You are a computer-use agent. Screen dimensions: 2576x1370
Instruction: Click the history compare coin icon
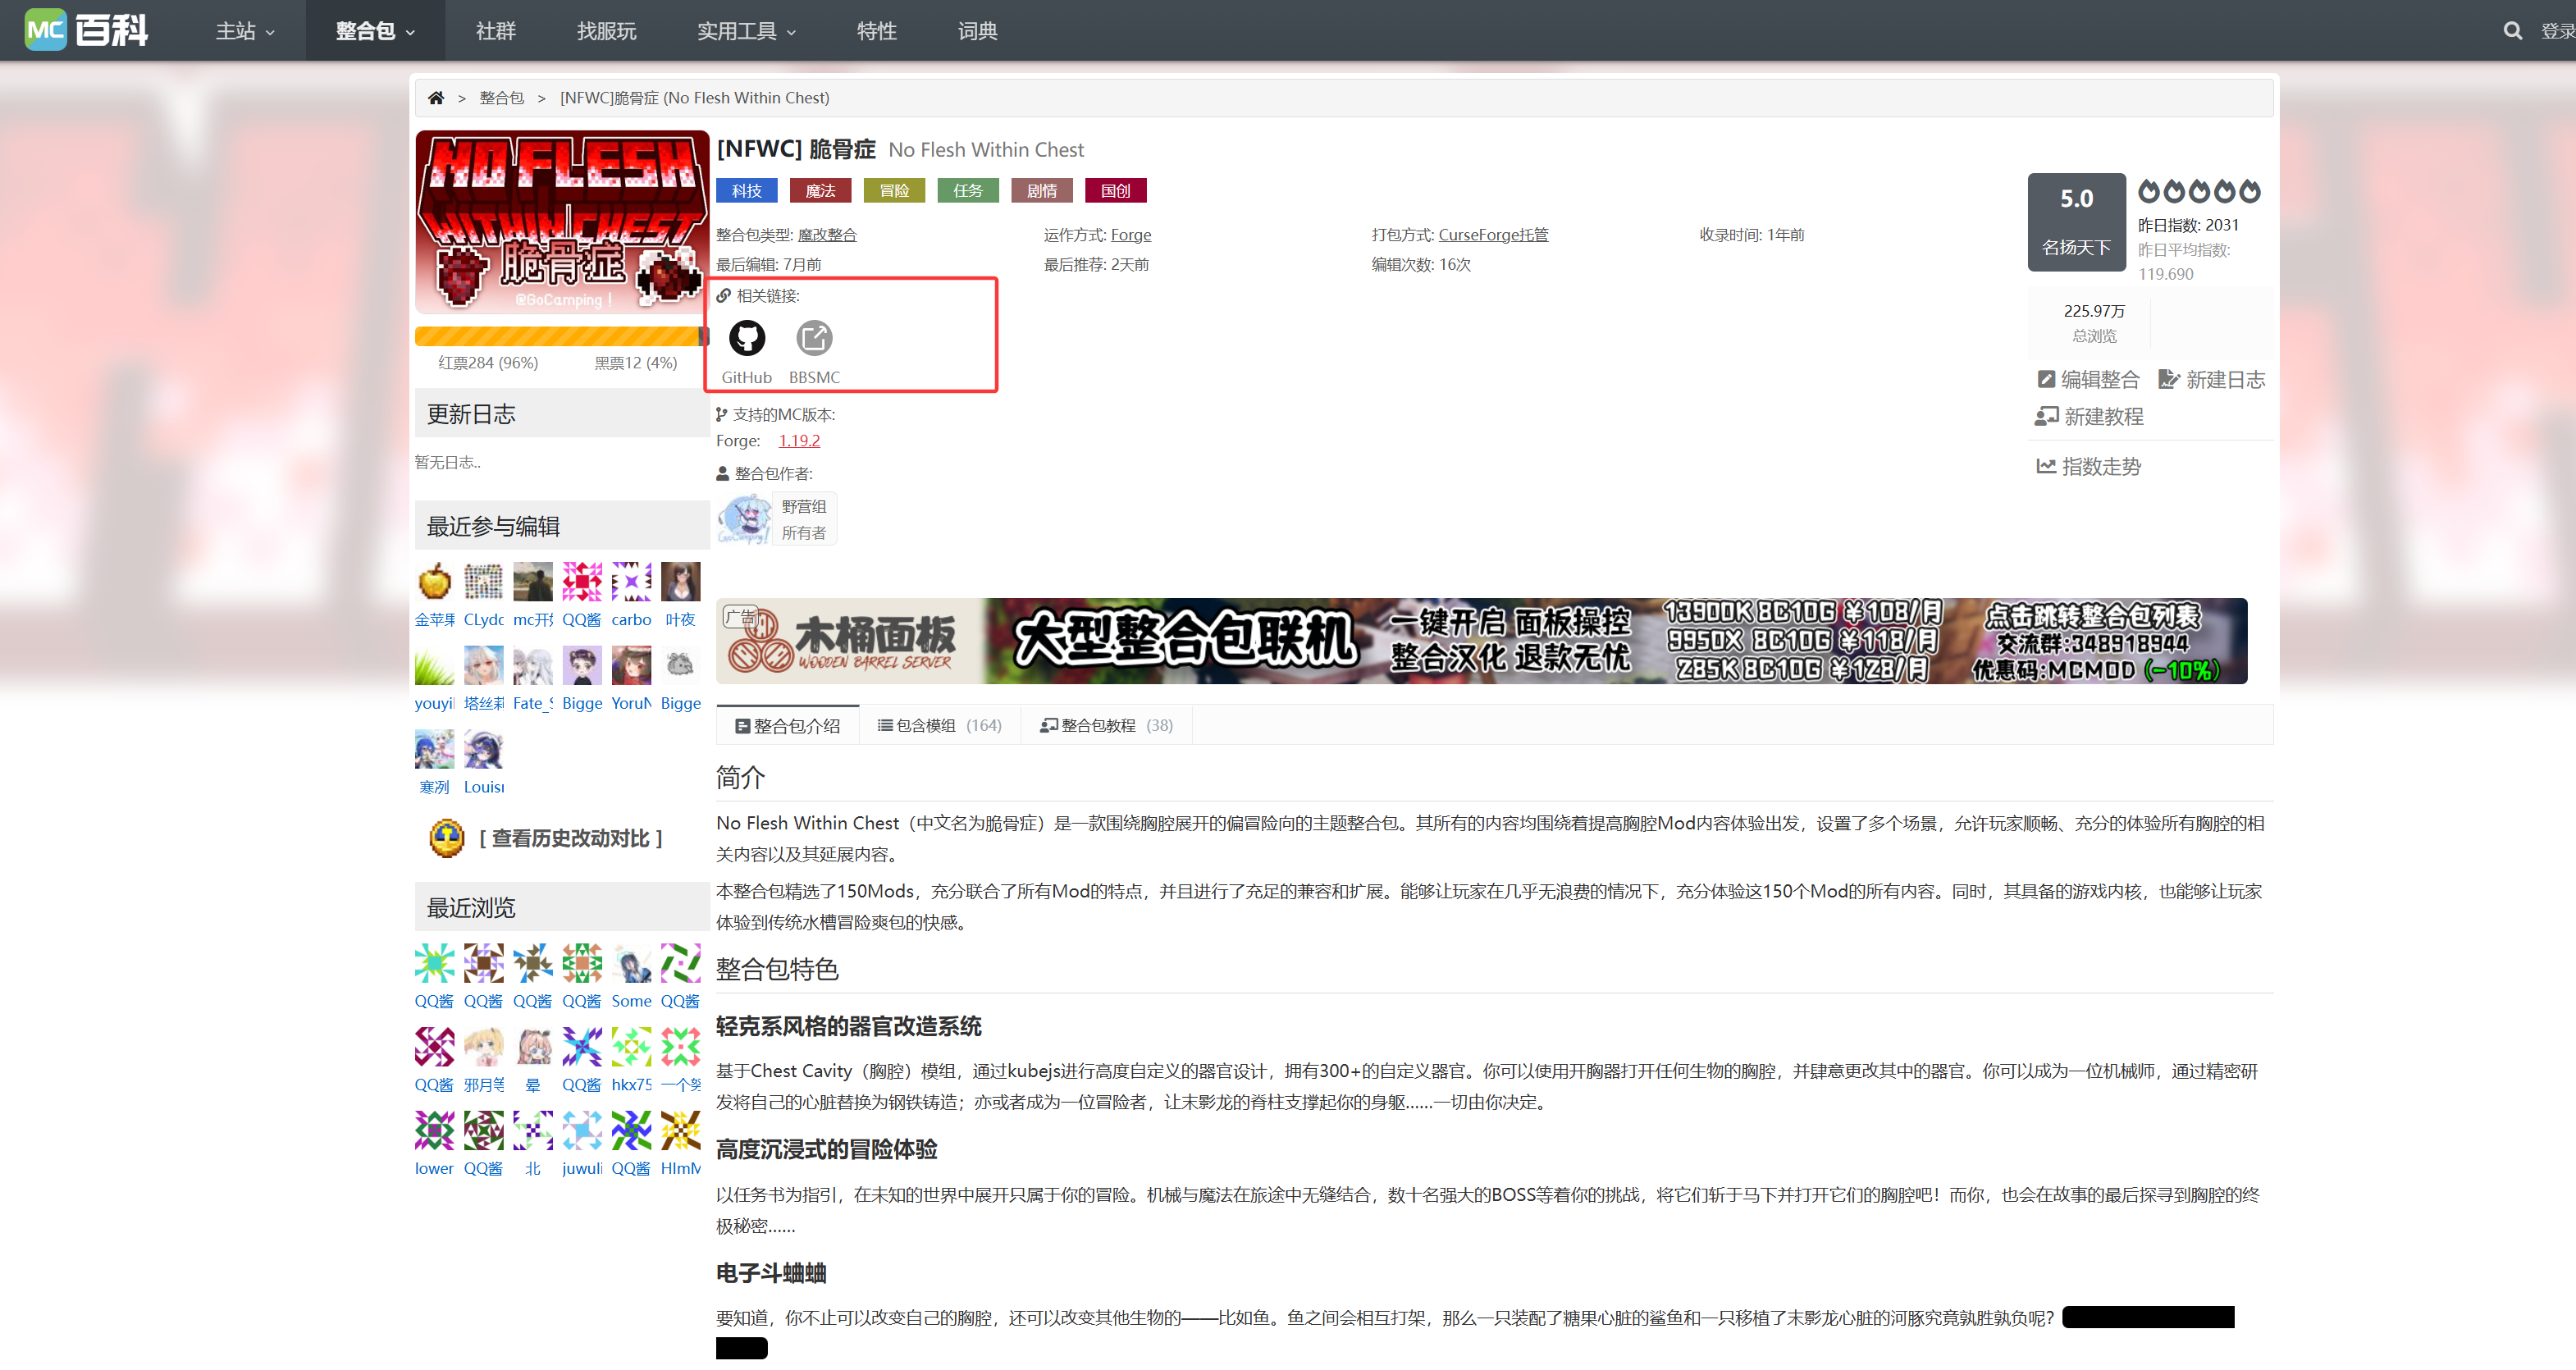[447, 838]
